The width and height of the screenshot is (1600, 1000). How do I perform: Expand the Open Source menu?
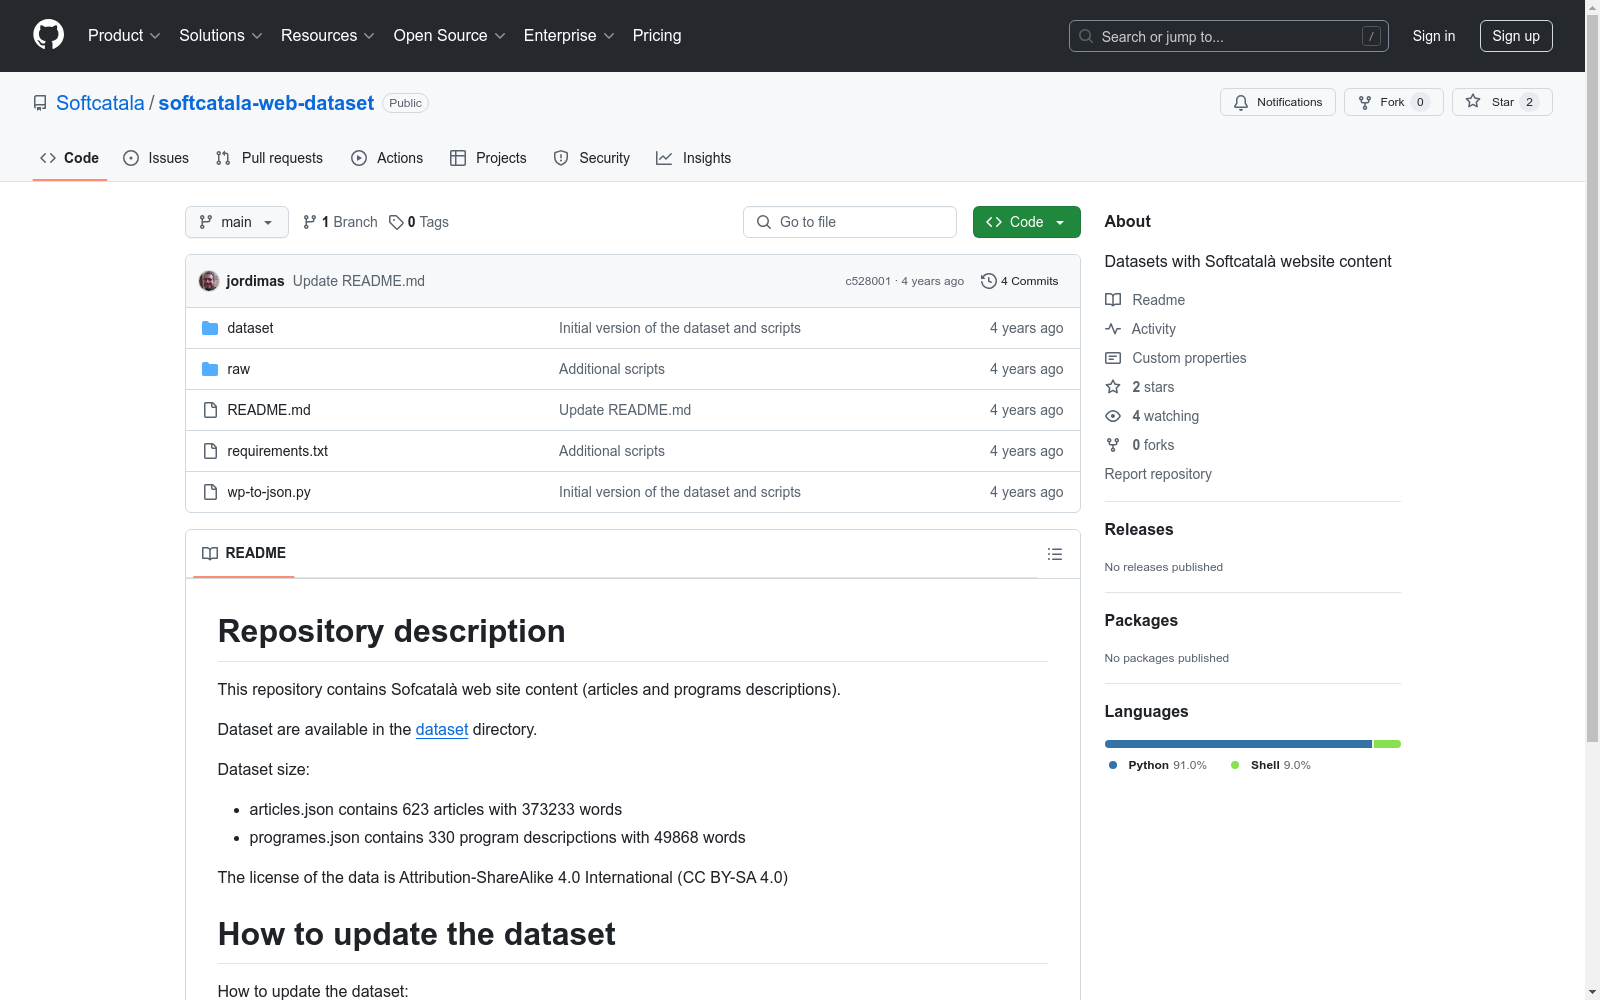click(x=450, y=35)
